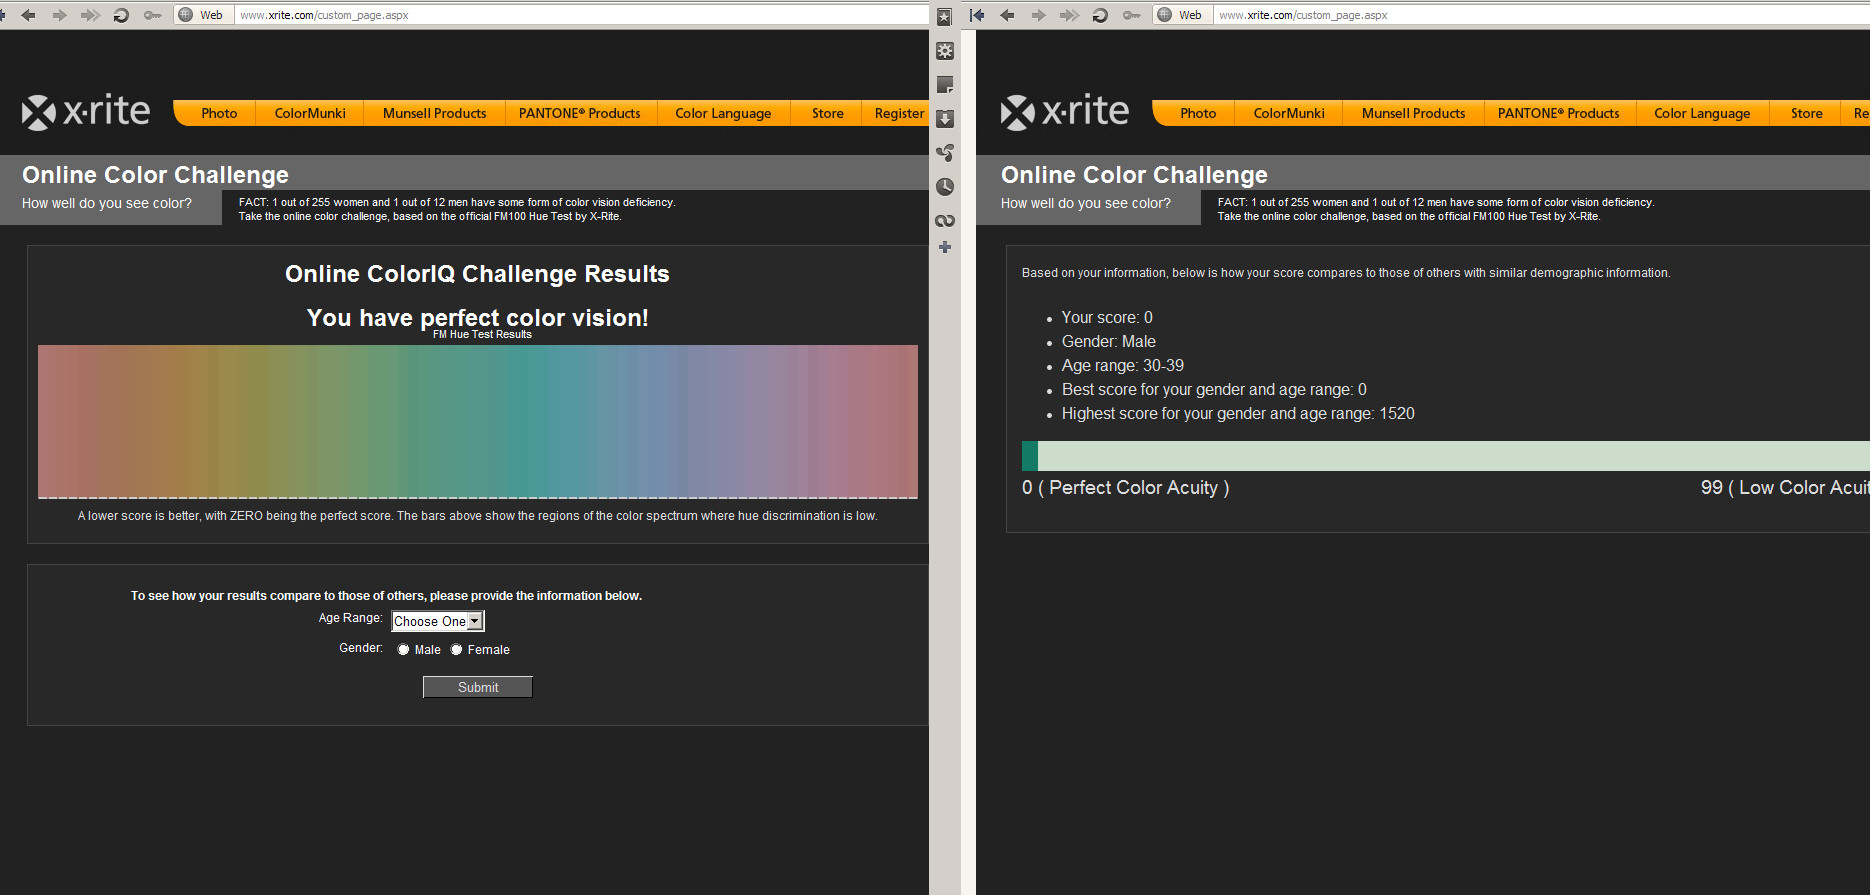Open the Links chain panel icon

pos(944,221)
